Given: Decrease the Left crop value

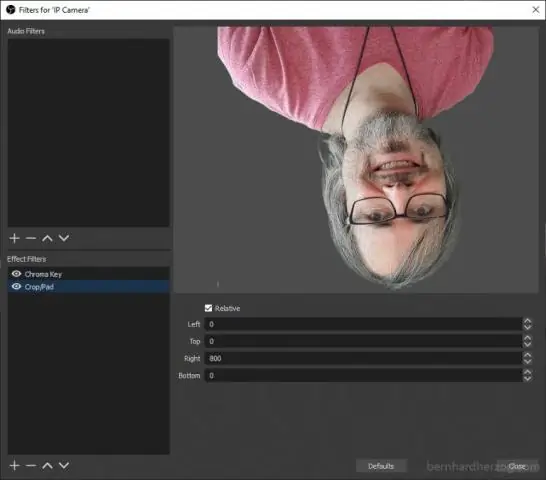Looking at the screenshot, I should (528, 327).
